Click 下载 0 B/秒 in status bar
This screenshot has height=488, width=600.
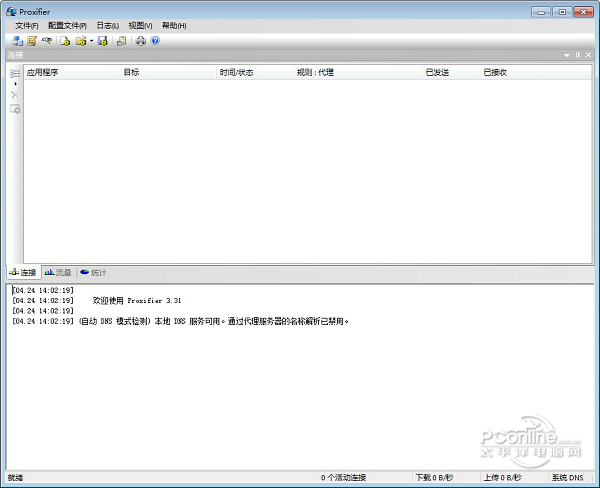(434, 477)
